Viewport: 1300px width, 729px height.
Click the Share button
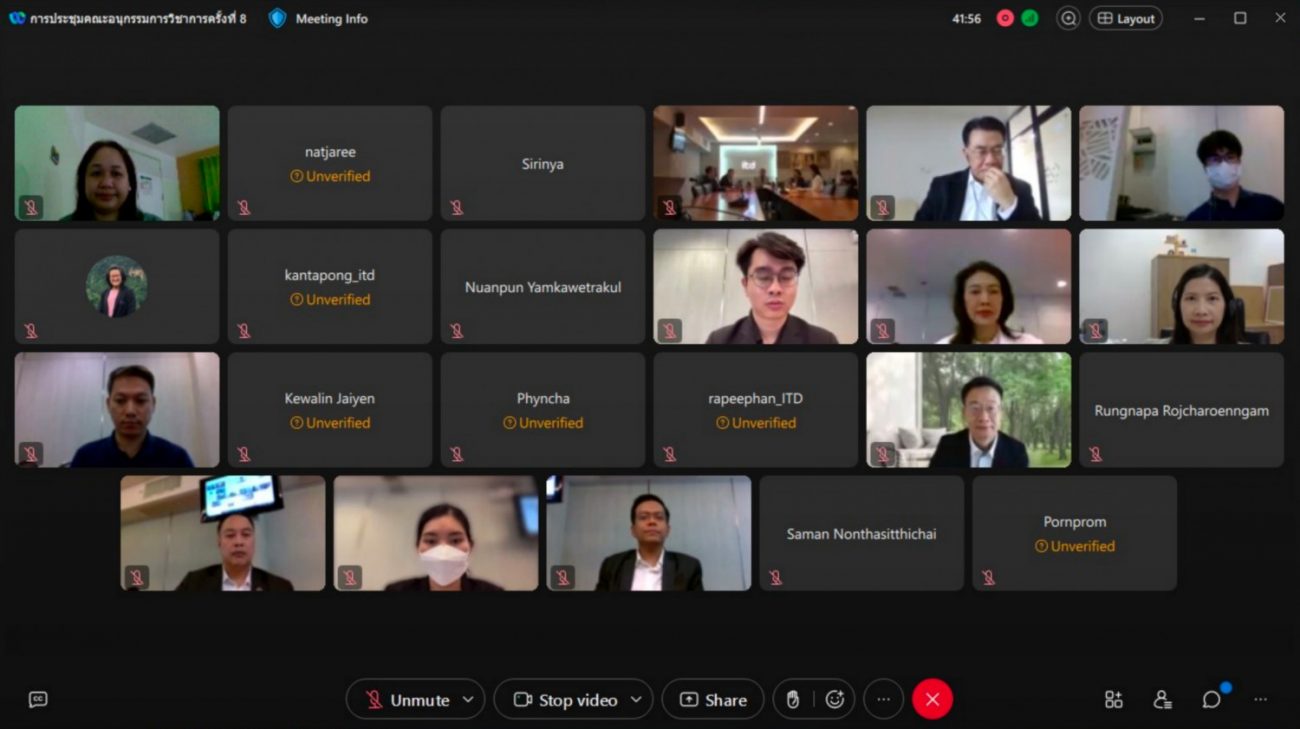[x=713, y=700]
